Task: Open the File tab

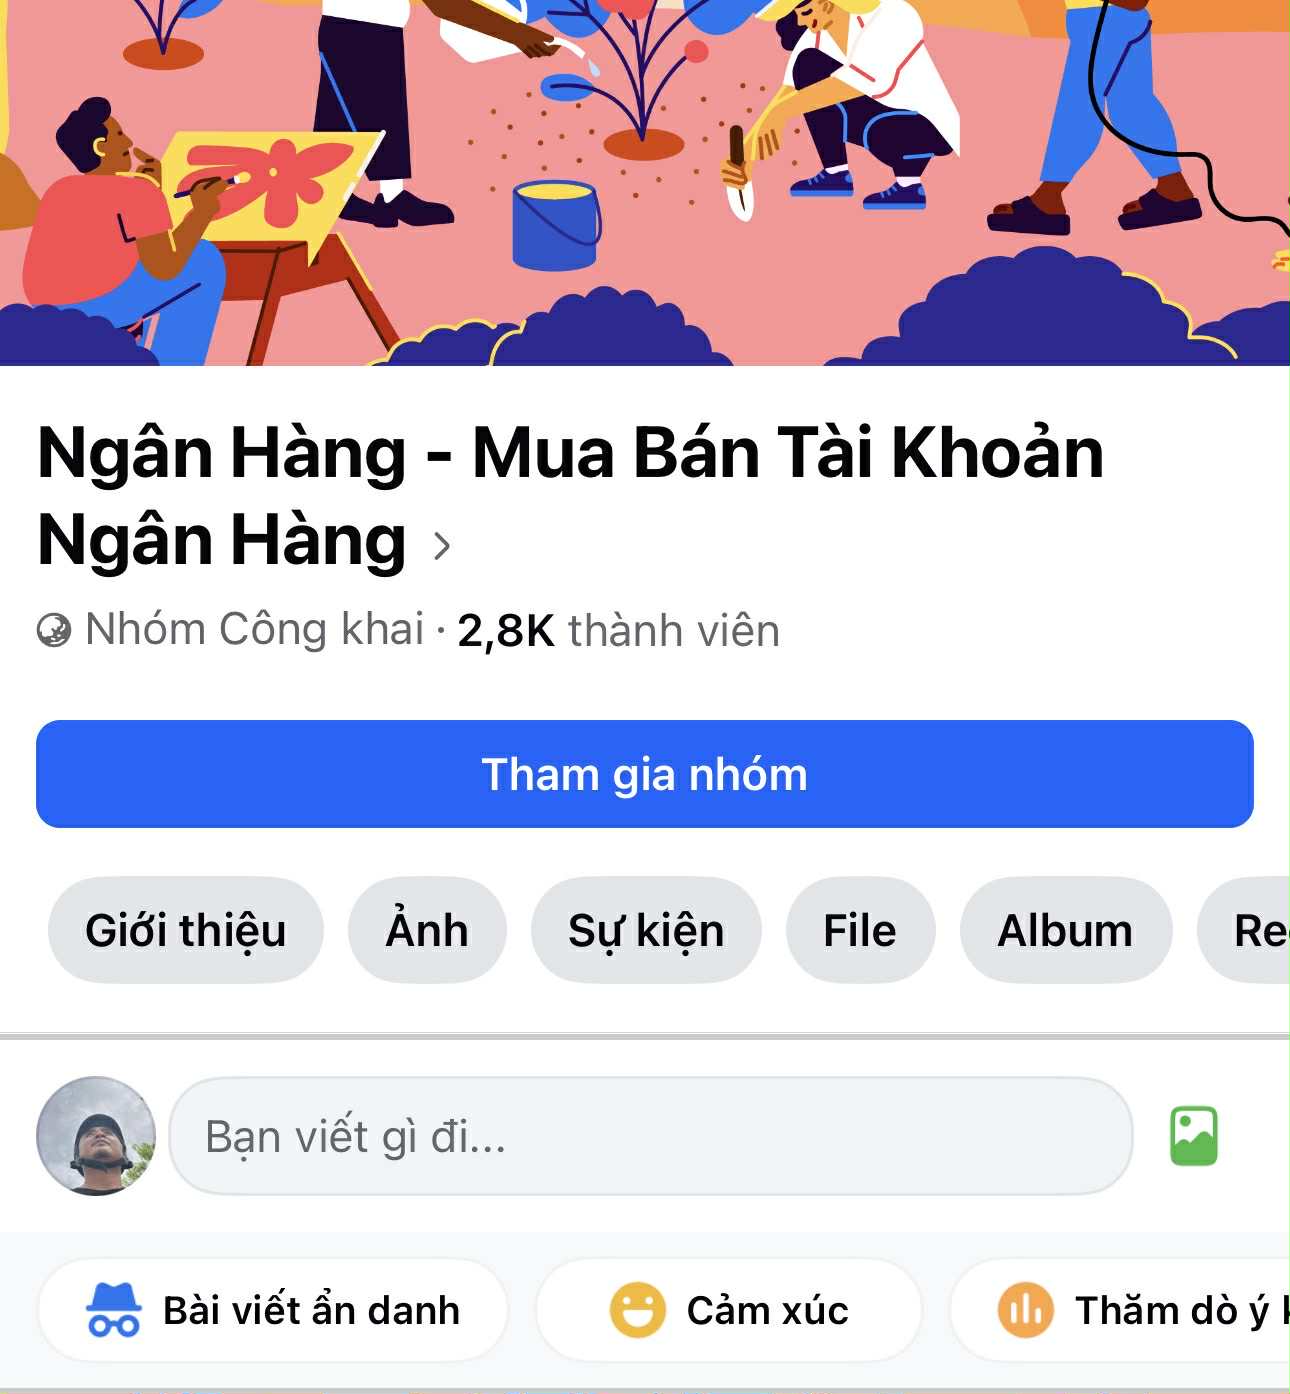Action: coord(860,930)
